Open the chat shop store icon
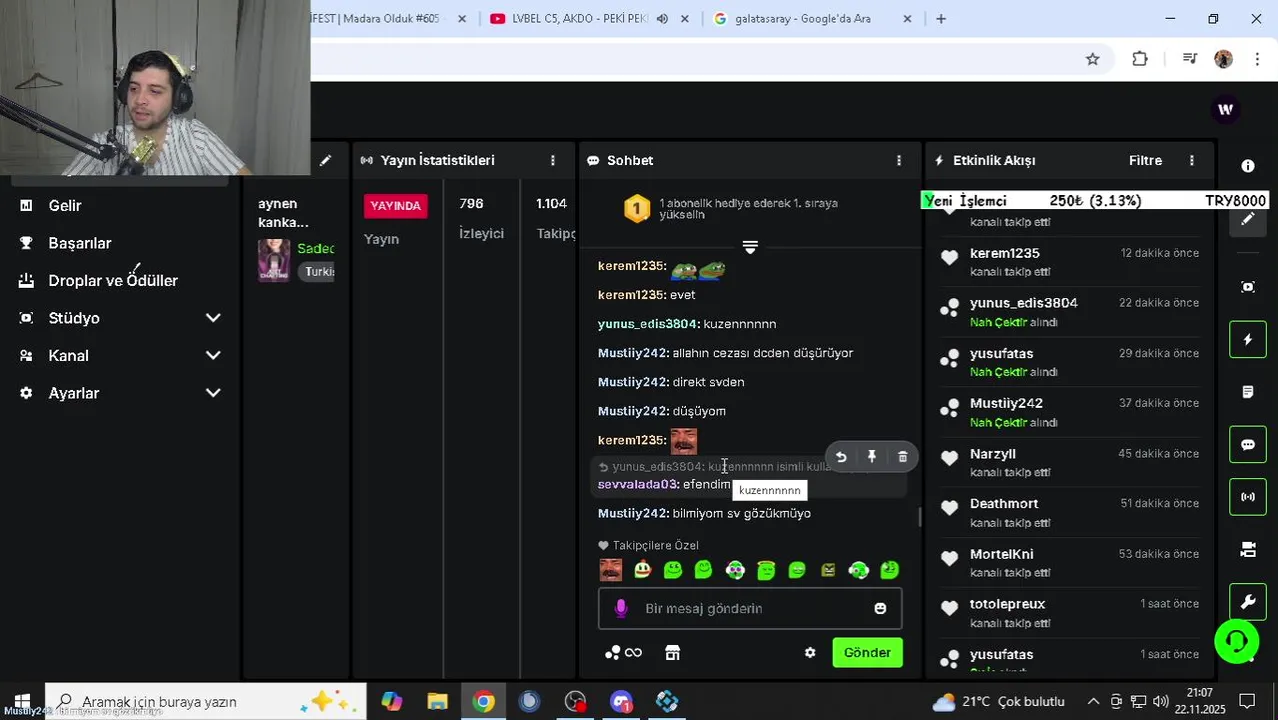 673,653
